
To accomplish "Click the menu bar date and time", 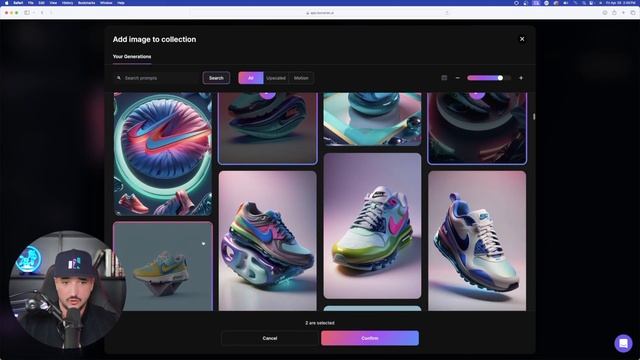I will tap(620, 3).
